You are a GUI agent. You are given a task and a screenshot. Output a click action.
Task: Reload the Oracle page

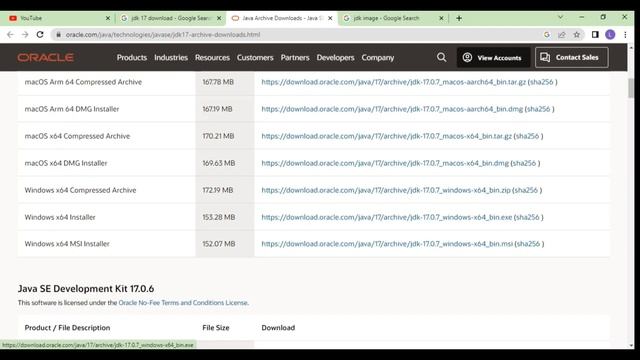40,35
